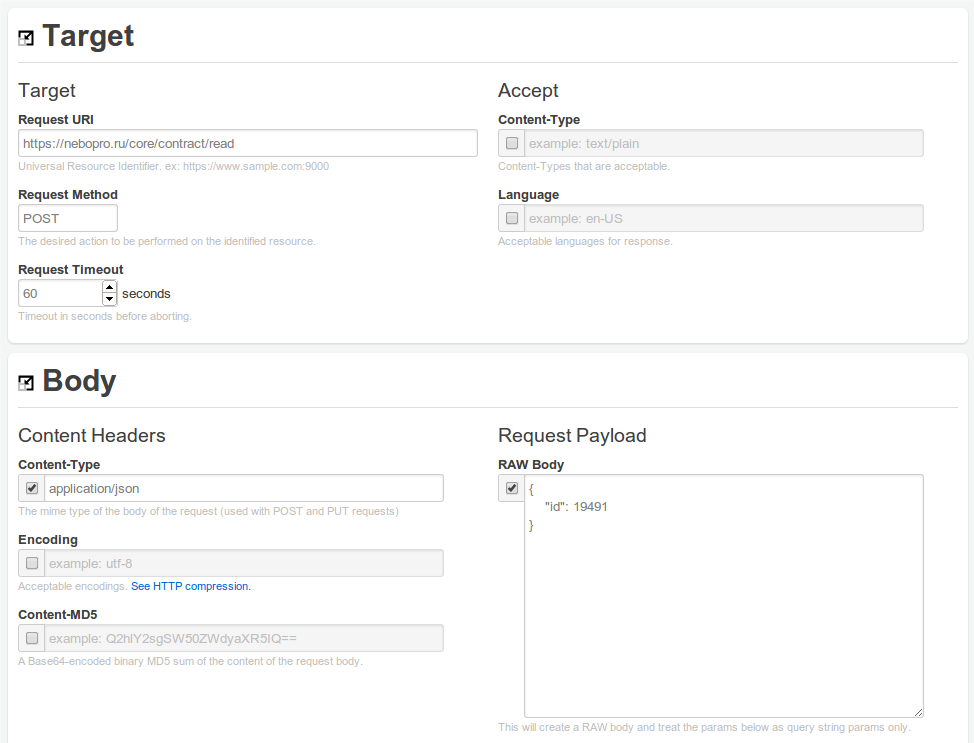
Task: Click inside the RAW Body textarea
Action: (724, 596)
